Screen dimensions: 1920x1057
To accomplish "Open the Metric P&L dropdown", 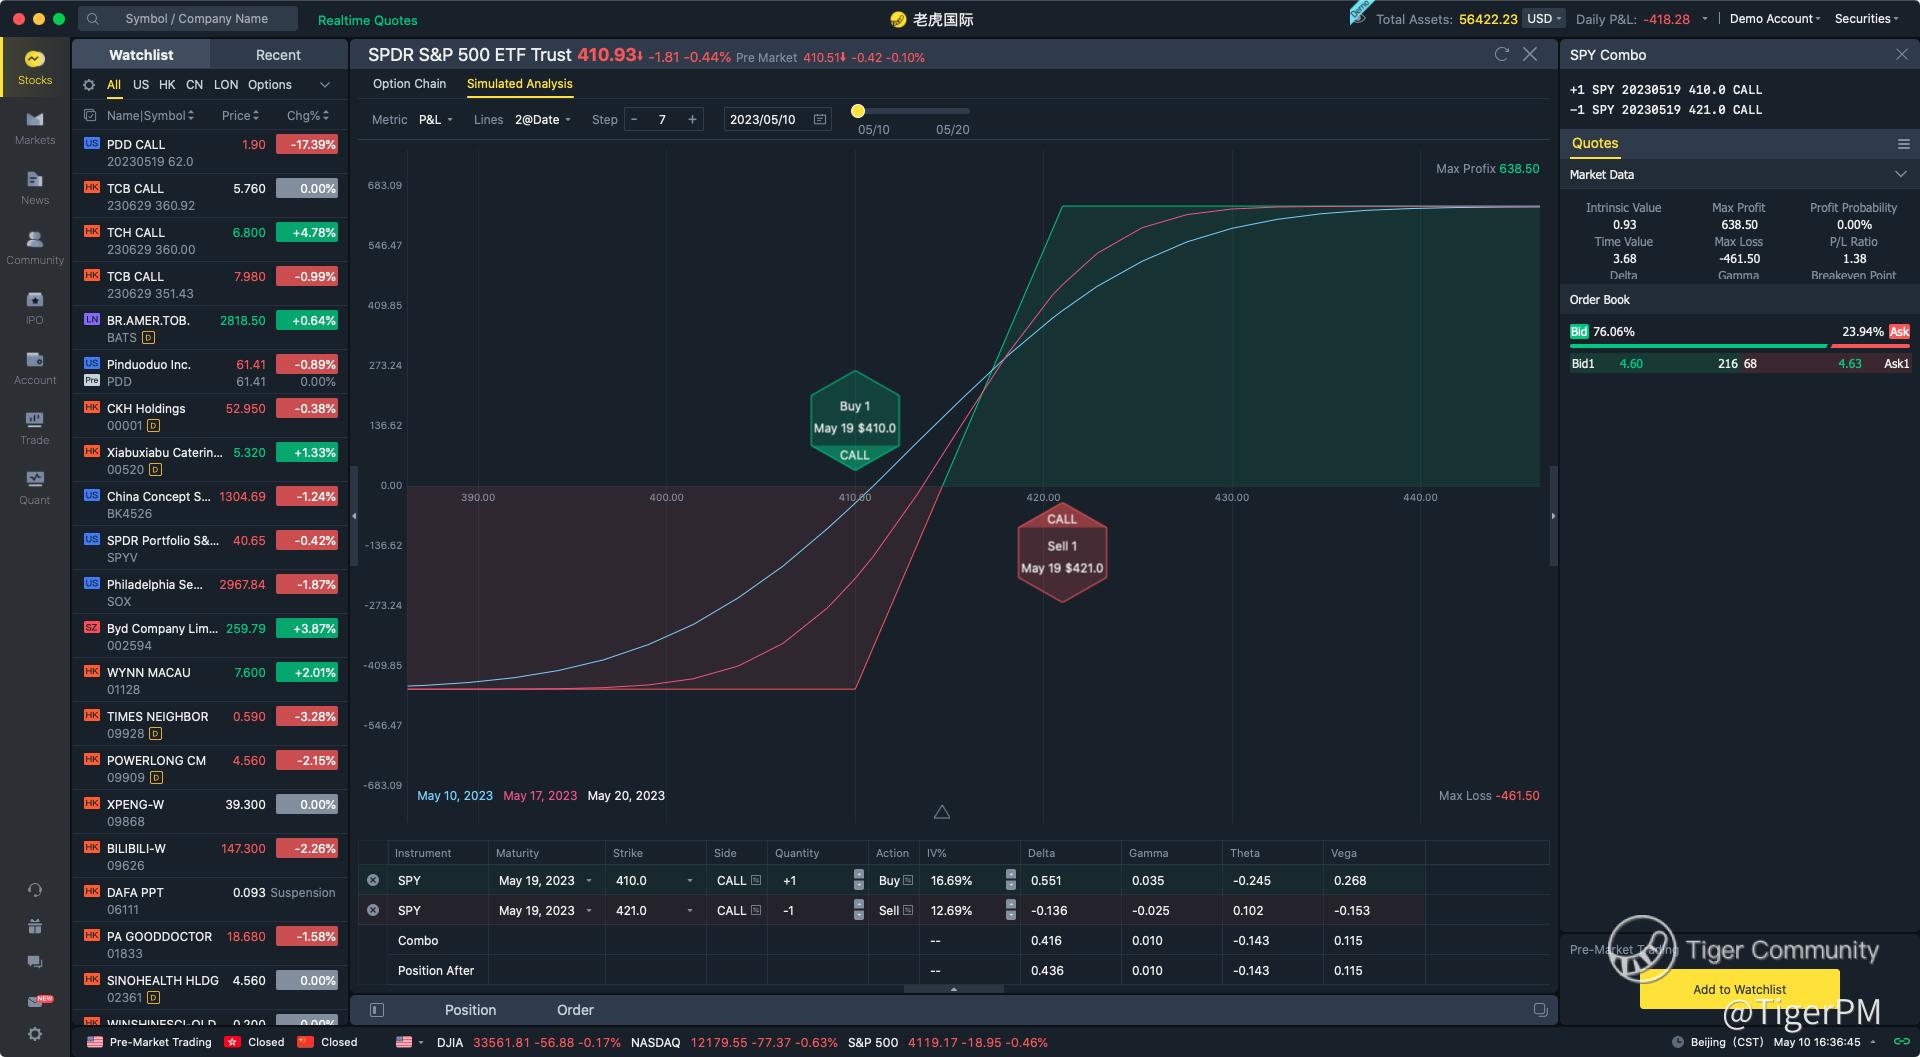I will tap(436, 120).
